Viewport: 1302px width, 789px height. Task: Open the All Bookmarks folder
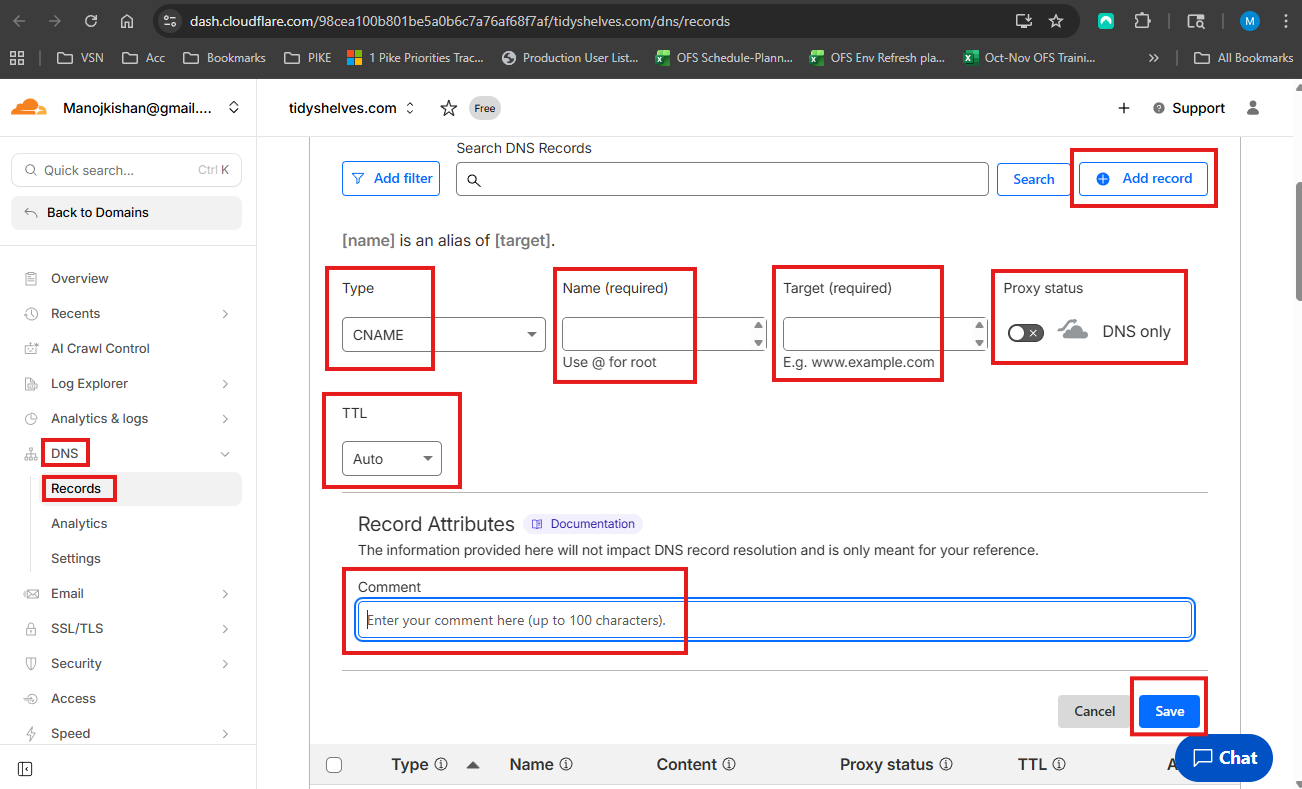pyautogui.click(x=1244, y=58)
